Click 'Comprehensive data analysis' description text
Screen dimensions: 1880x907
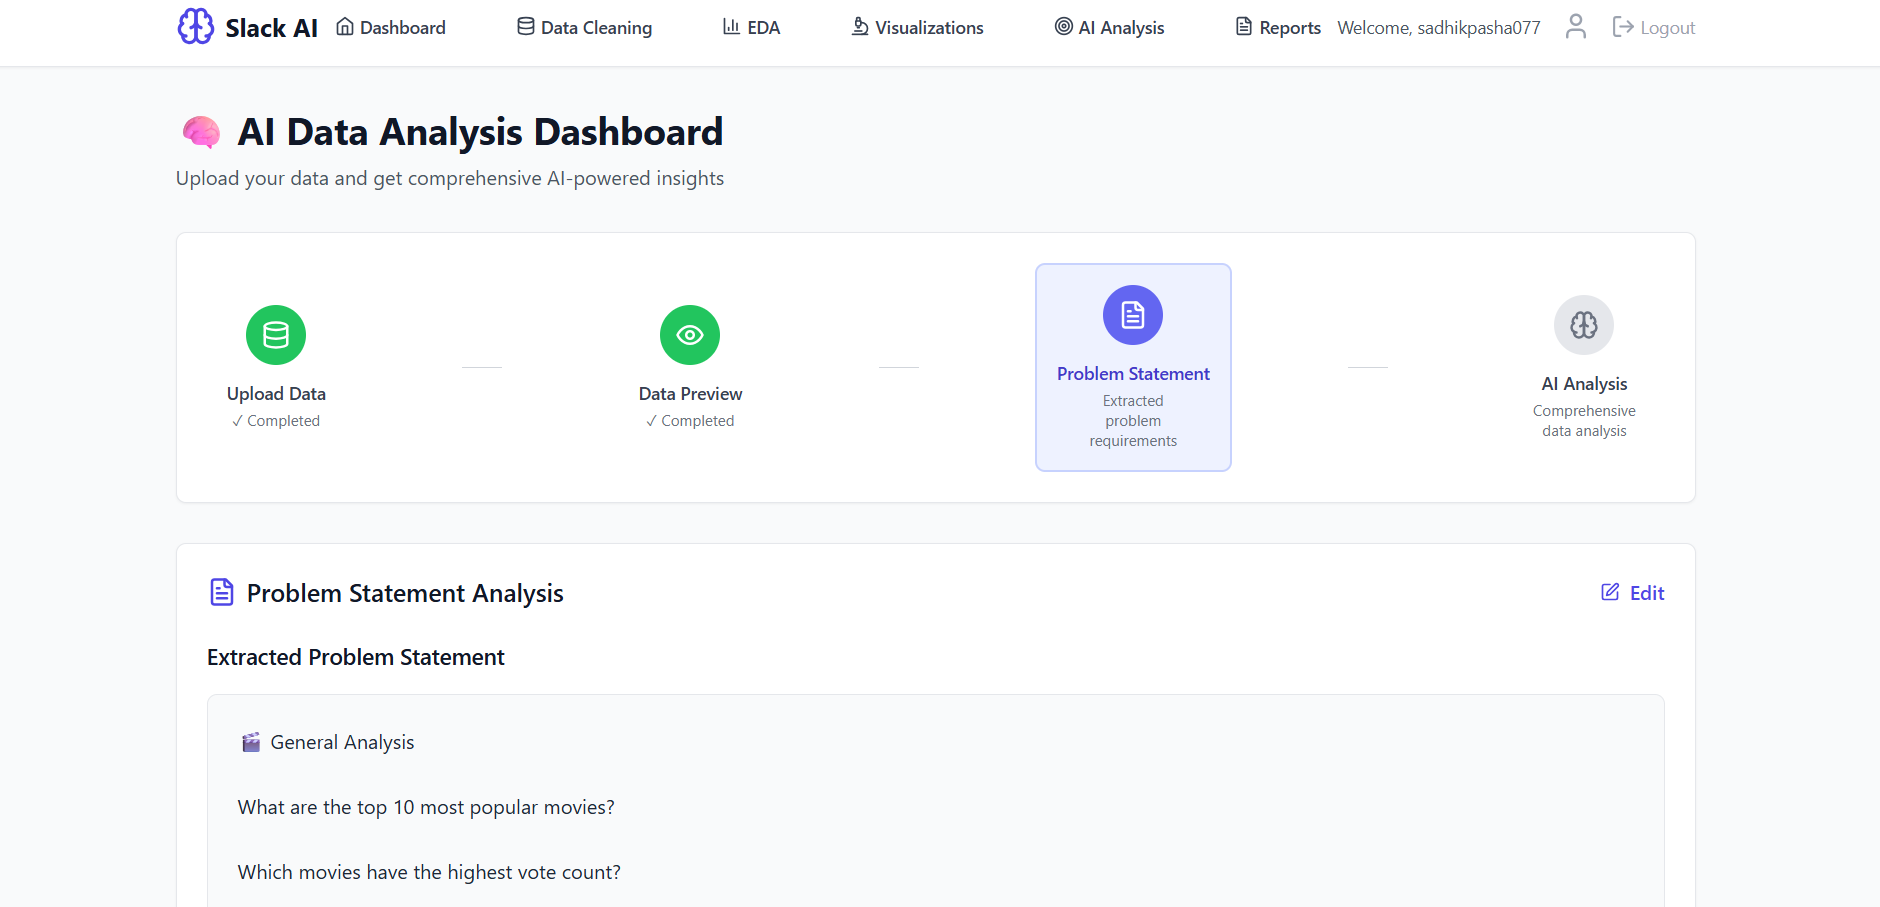(1584, 421)
